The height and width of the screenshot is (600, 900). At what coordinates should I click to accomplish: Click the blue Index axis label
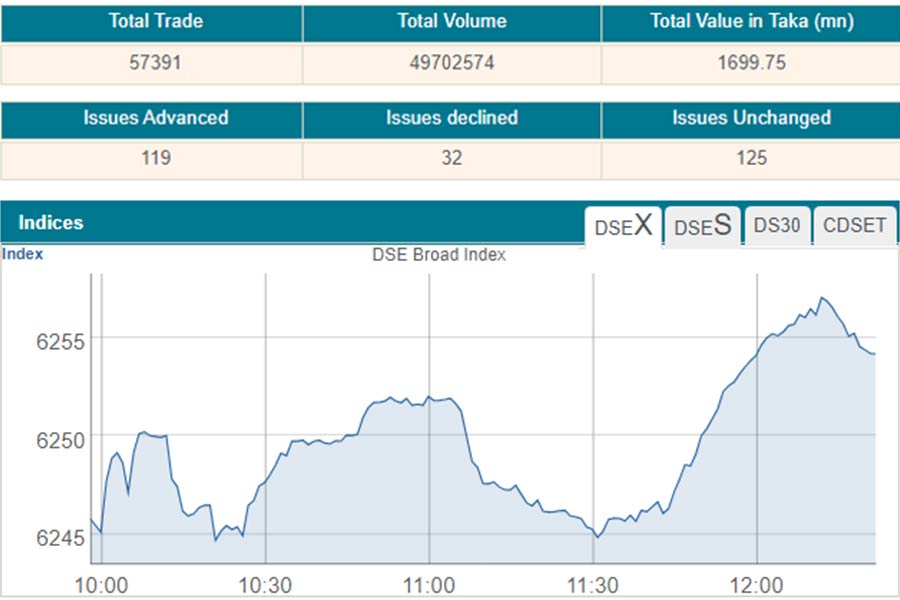(x=22, y=254)
